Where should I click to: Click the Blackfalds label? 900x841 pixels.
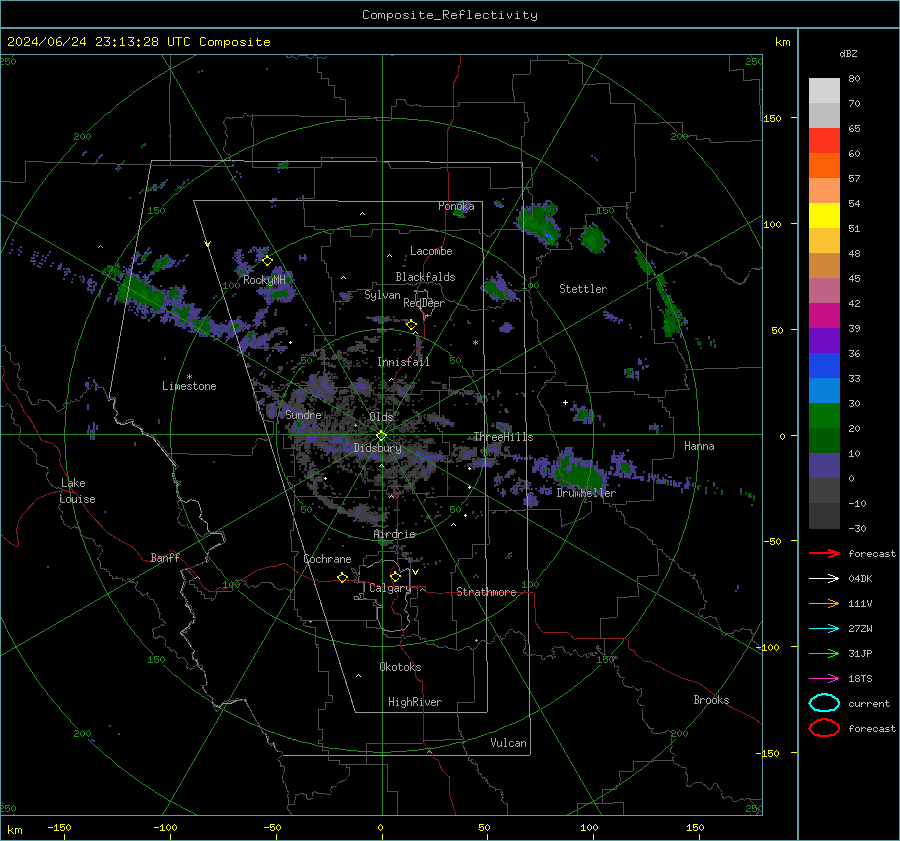425,277
